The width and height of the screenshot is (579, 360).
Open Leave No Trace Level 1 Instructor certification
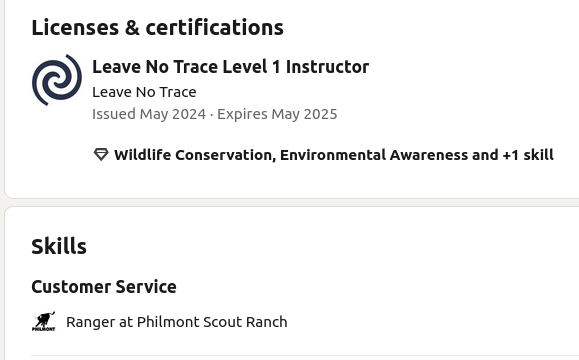coord(230,67)
